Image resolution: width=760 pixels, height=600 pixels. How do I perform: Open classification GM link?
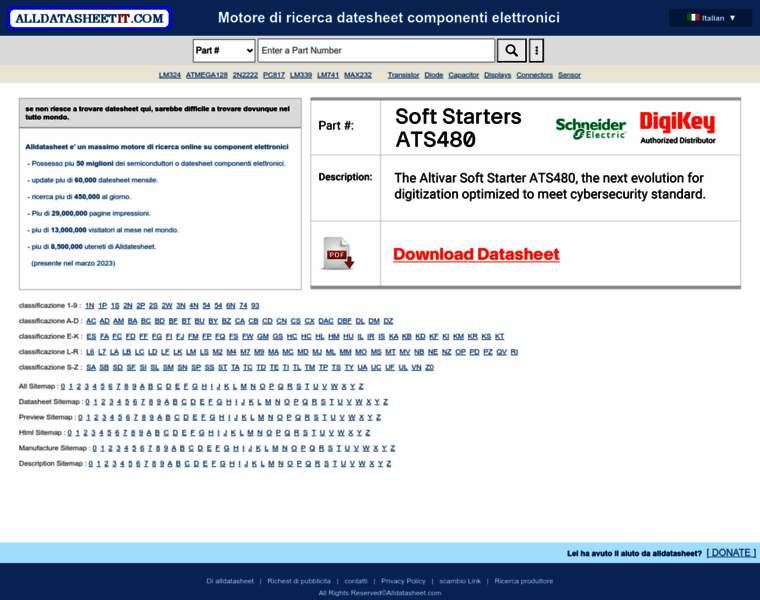263,336
